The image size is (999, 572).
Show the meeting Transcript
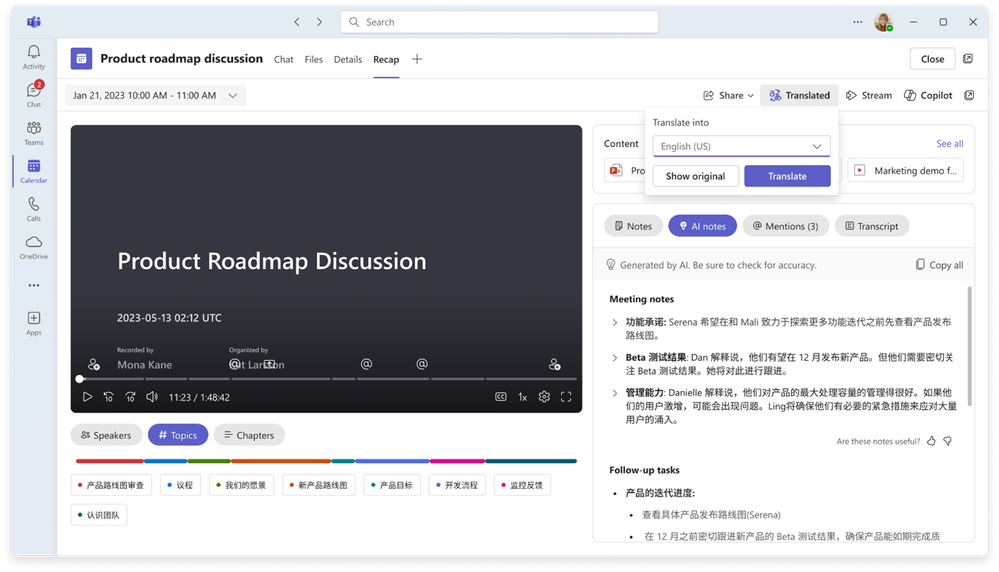coord(872,226)
